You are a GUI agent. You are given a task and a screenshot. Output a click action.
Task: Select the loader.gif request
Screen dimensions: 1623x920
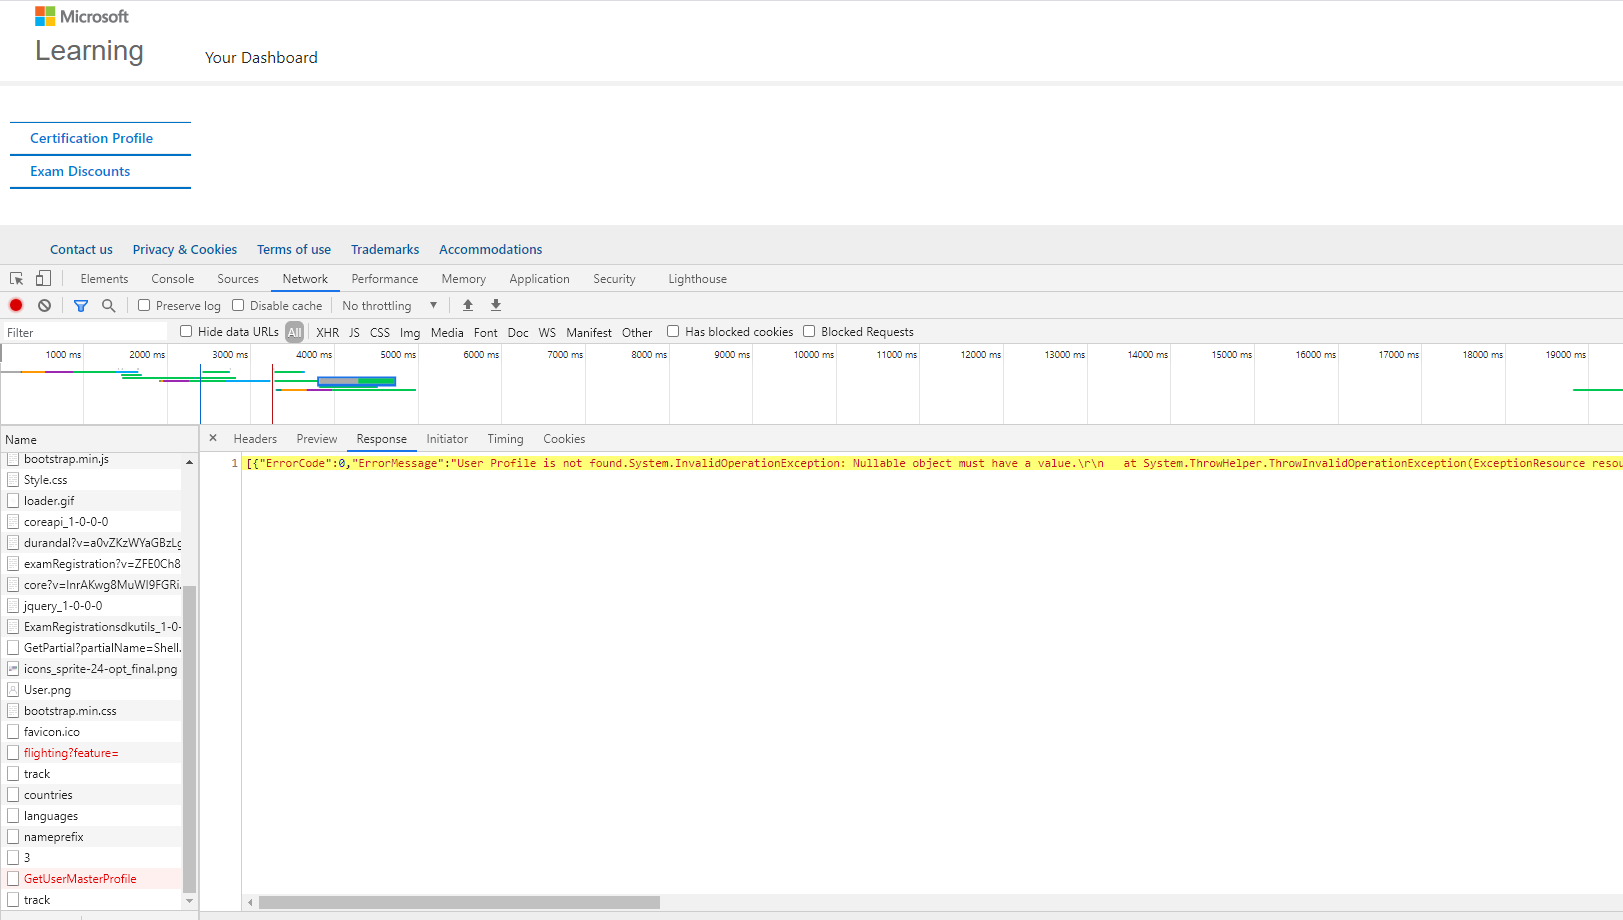click(x=91, y=501)
